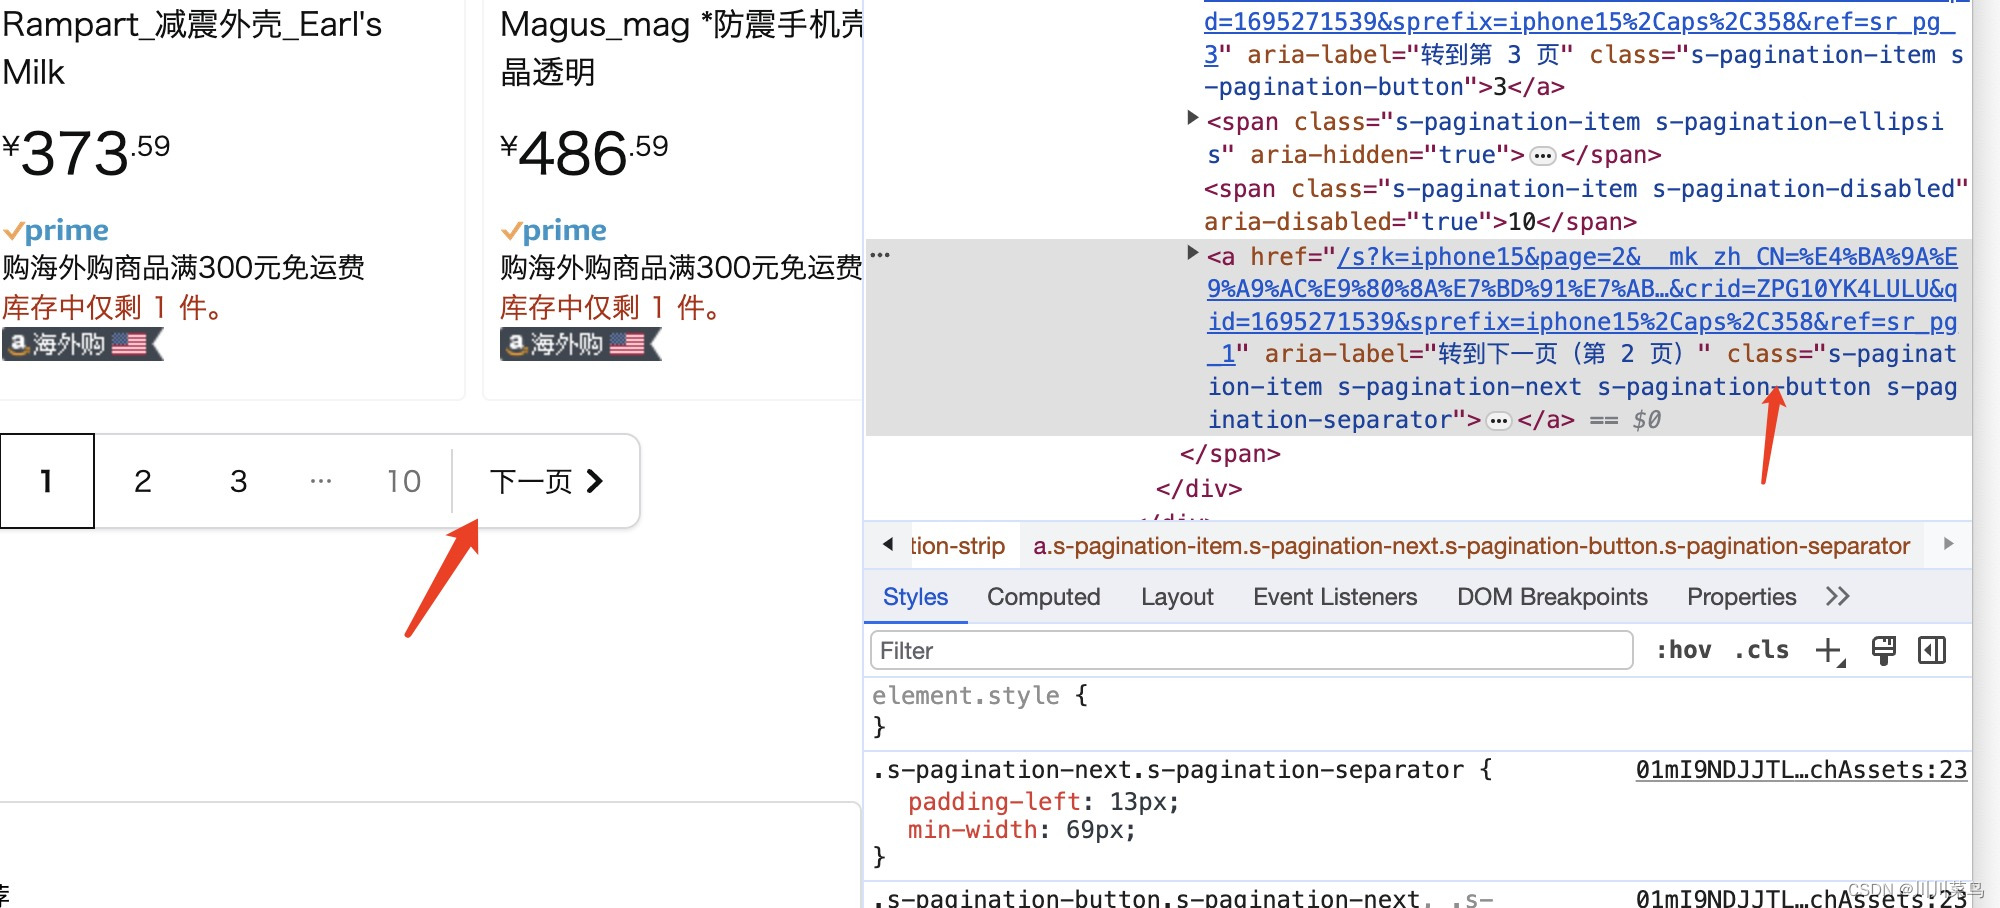Select the tion-strip breadcrumb item
Screen dimensions: 2000x908
pyautogui.click(x=957, y=546)
